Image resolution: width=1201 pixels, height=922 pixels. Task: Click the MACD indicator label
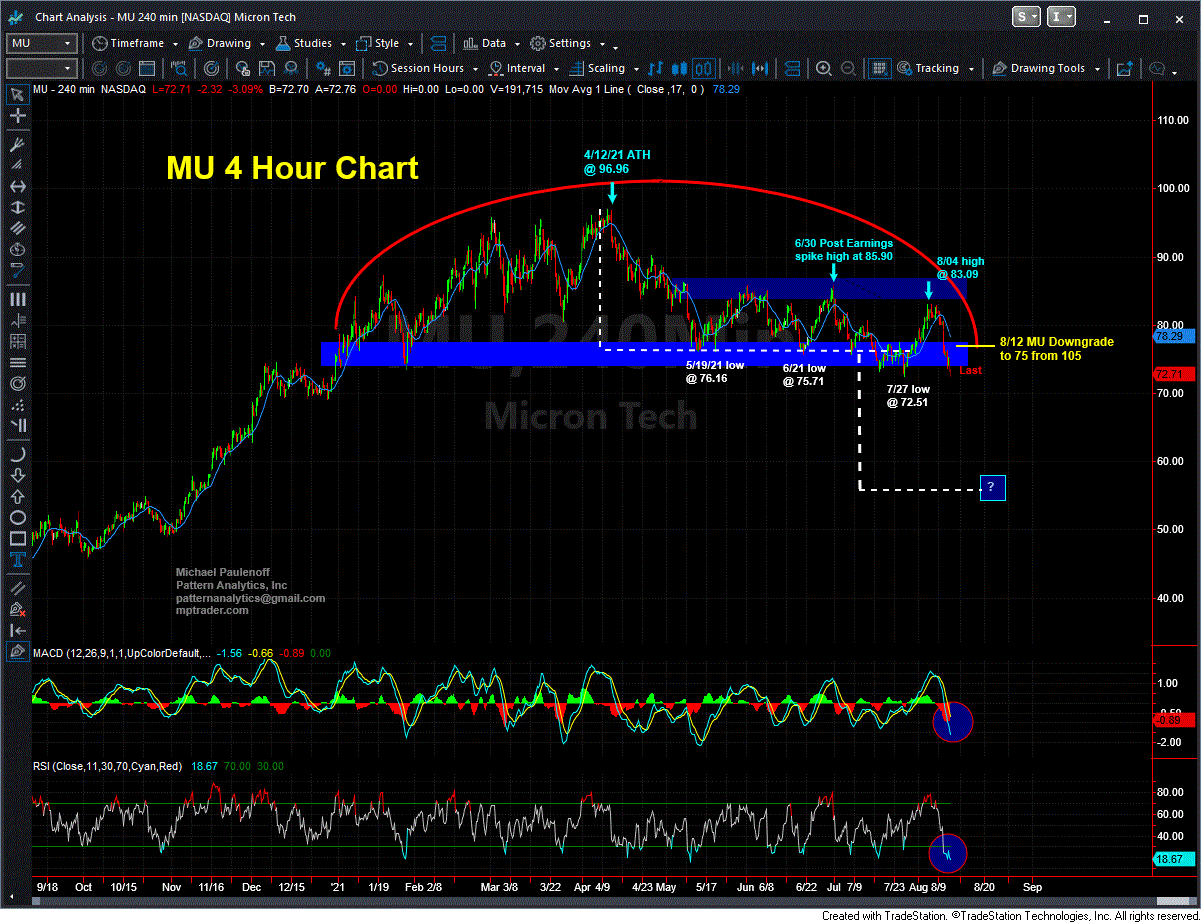[123, 653]
